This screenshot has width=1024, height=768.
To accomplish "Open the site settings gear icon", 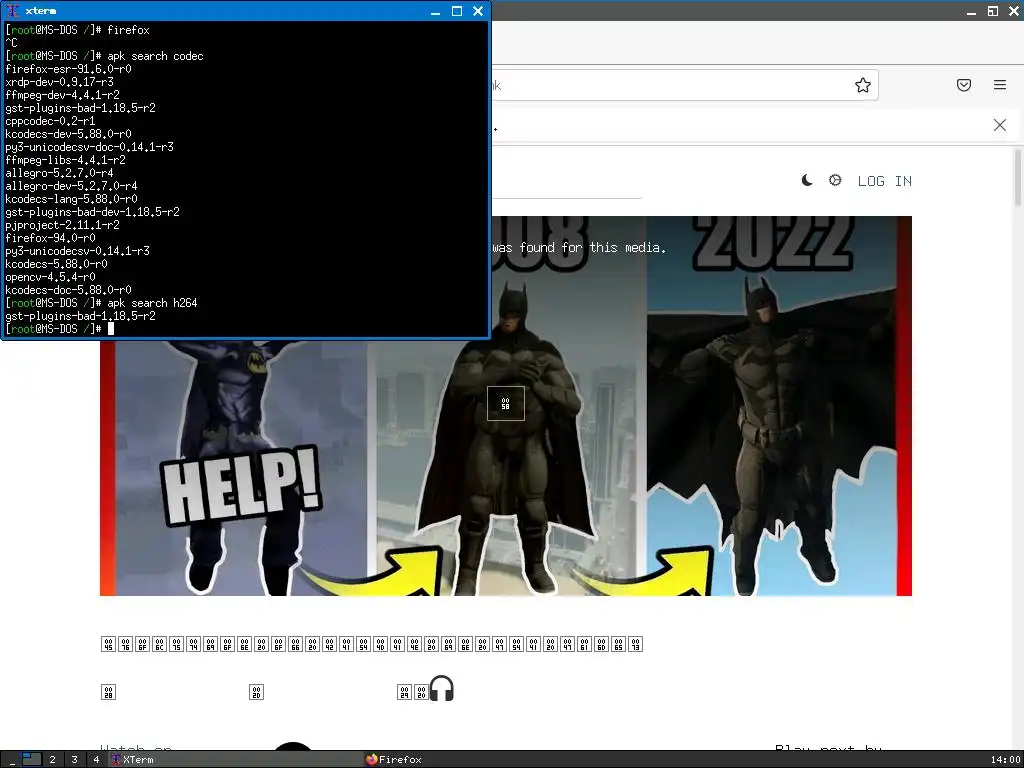I will point(835,180).
